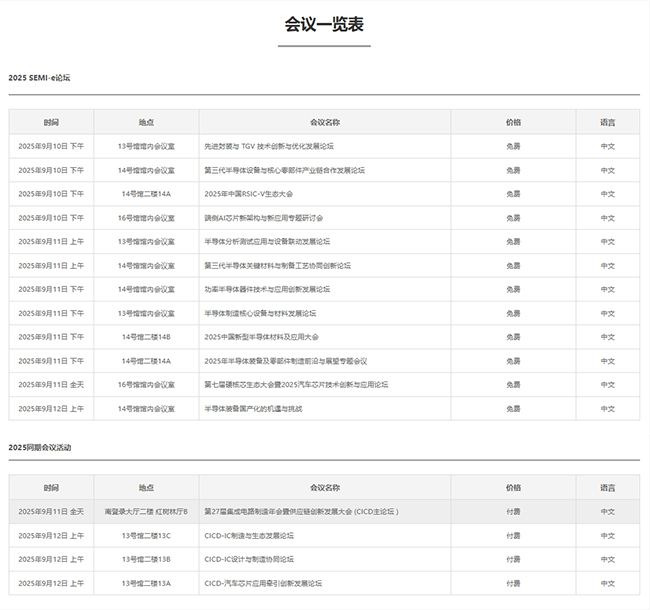Click 2025年9月11日 全天 in CICD主论坛 row

pos(51,512)
